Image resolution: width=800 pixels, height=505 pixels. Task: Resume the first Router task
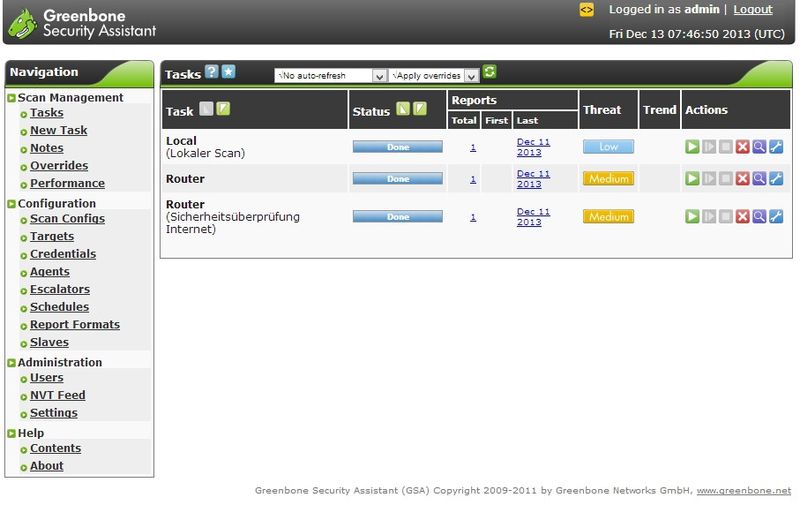point(709,179)
